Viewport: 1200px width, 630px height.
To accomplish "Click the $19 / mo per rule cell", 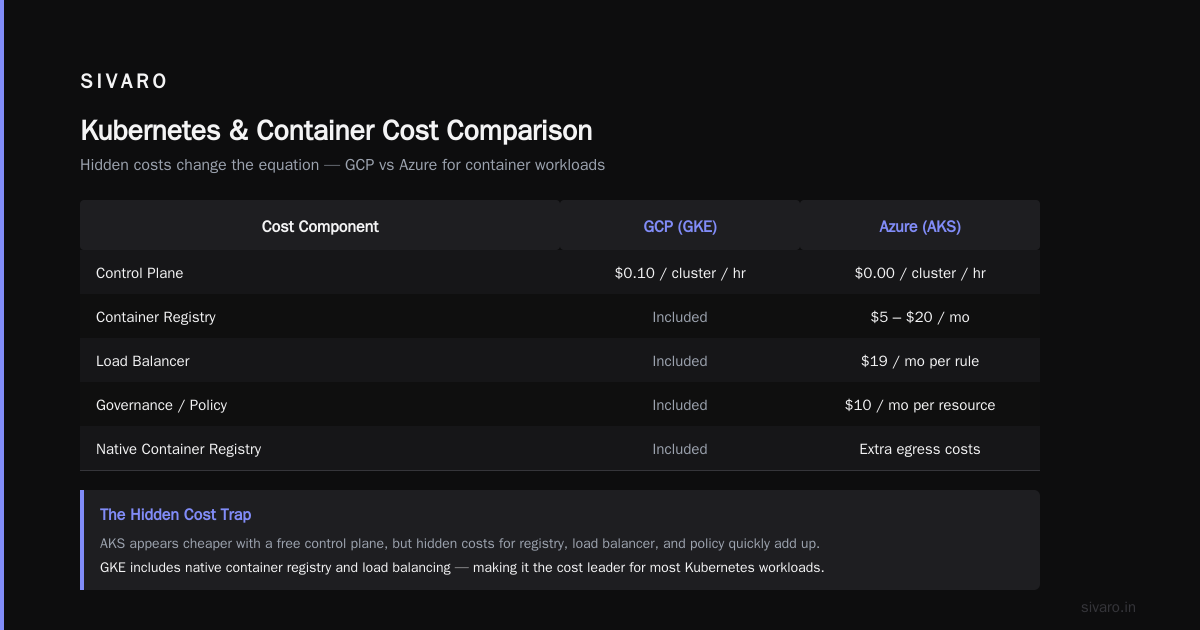I will 920,361.
